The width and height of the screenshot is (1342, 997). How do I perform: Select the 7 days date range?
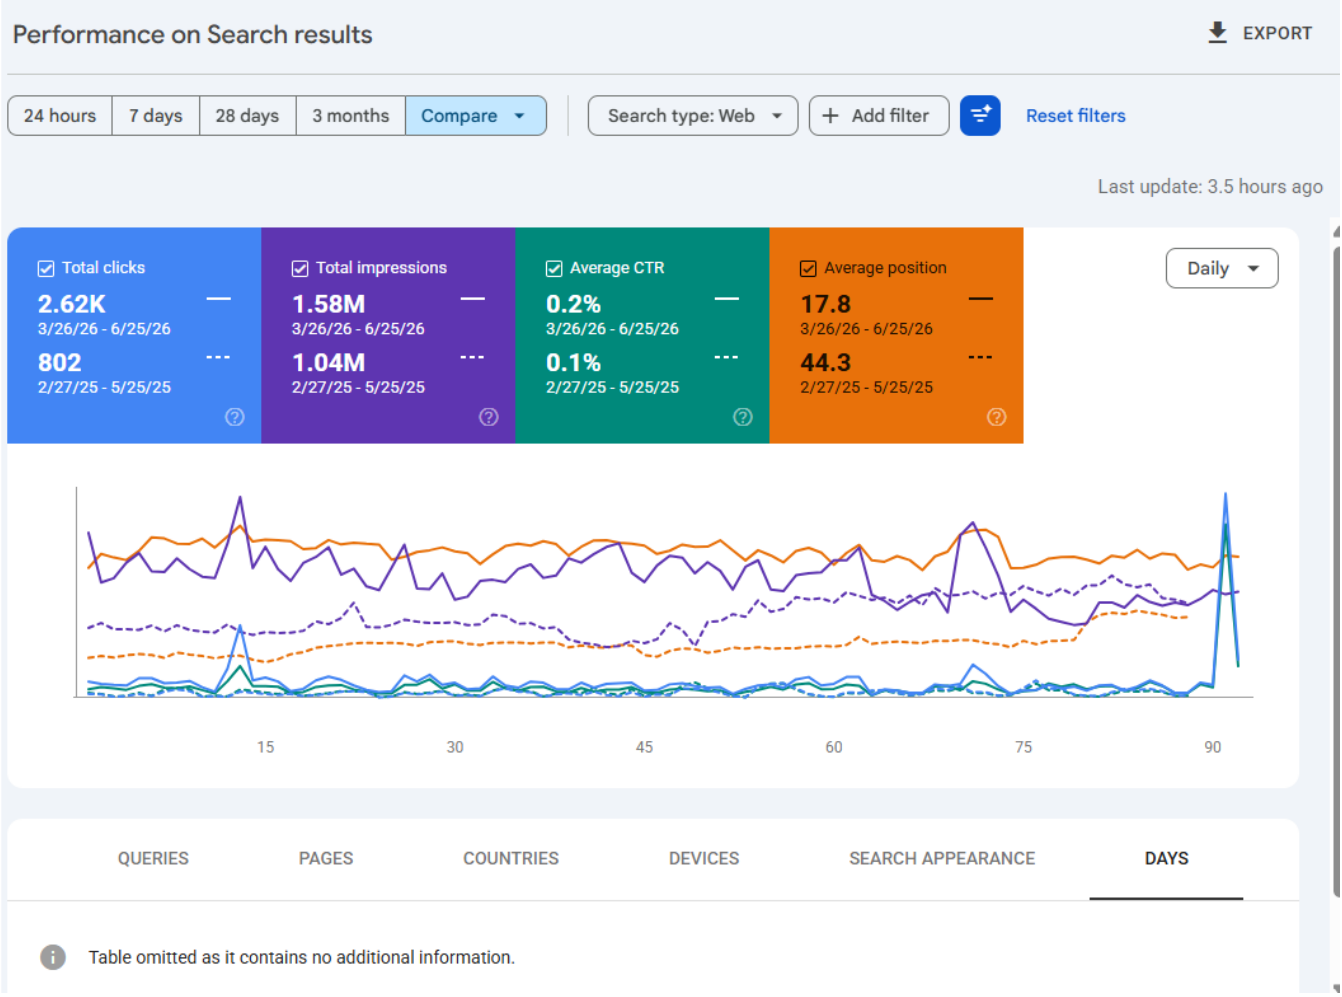pyautogui.click(x=156, y=116)
